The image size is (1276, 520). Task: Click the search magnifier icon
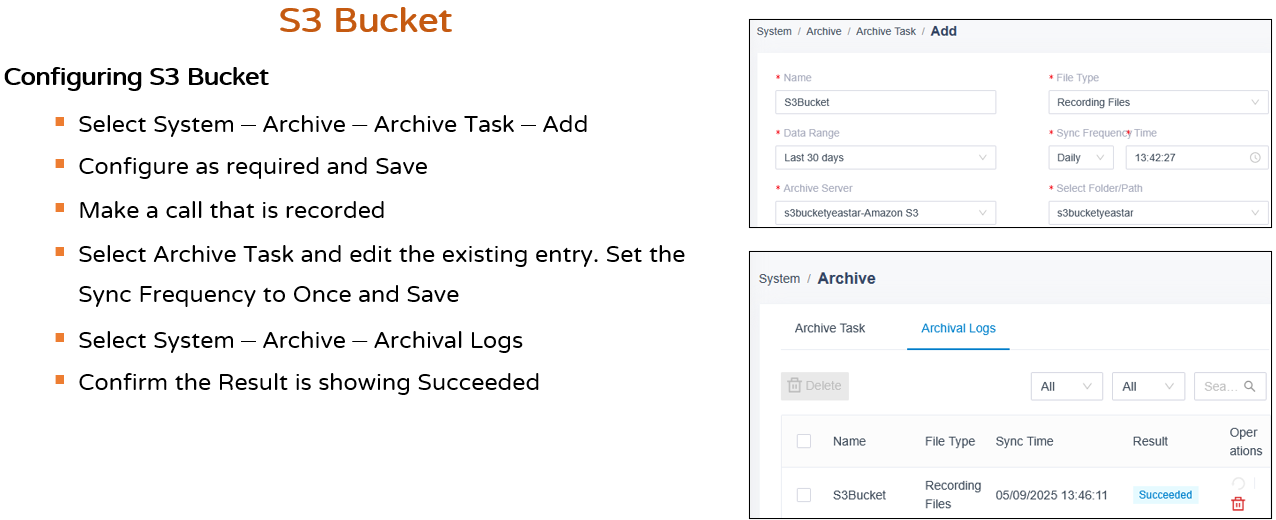tap(1249, 386)
